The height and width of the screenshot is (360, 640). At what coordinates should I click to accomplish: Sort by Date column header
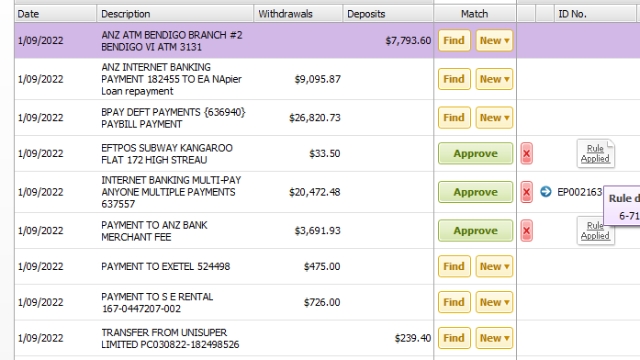pos(56,14)
